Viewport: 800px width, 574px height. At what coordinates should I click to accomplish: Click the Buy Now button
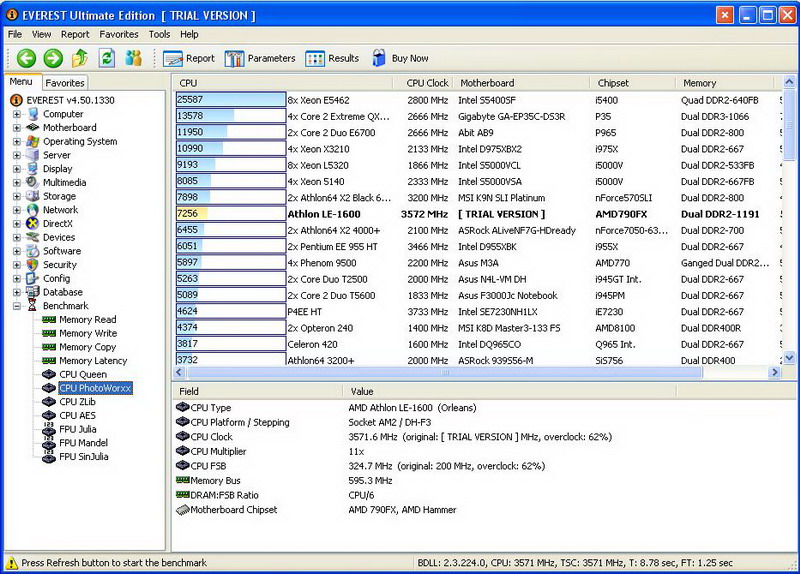[x=401, y=59]
